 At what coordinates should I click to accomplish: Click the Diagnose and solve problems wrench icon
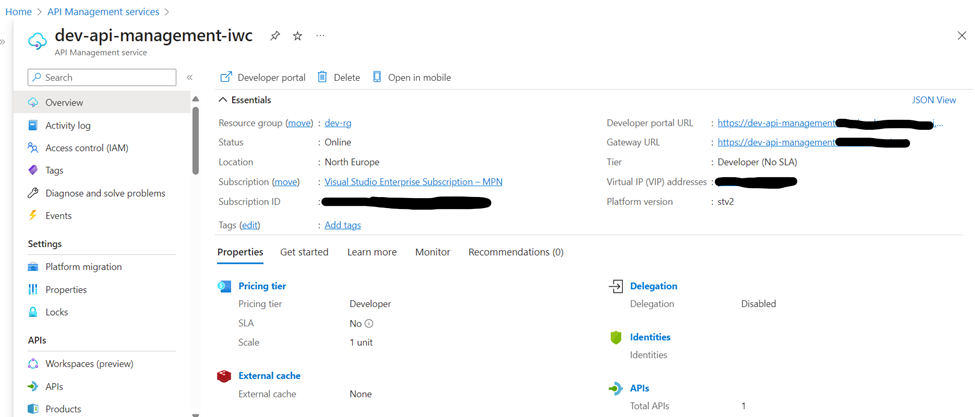click(x=34, y=193)
